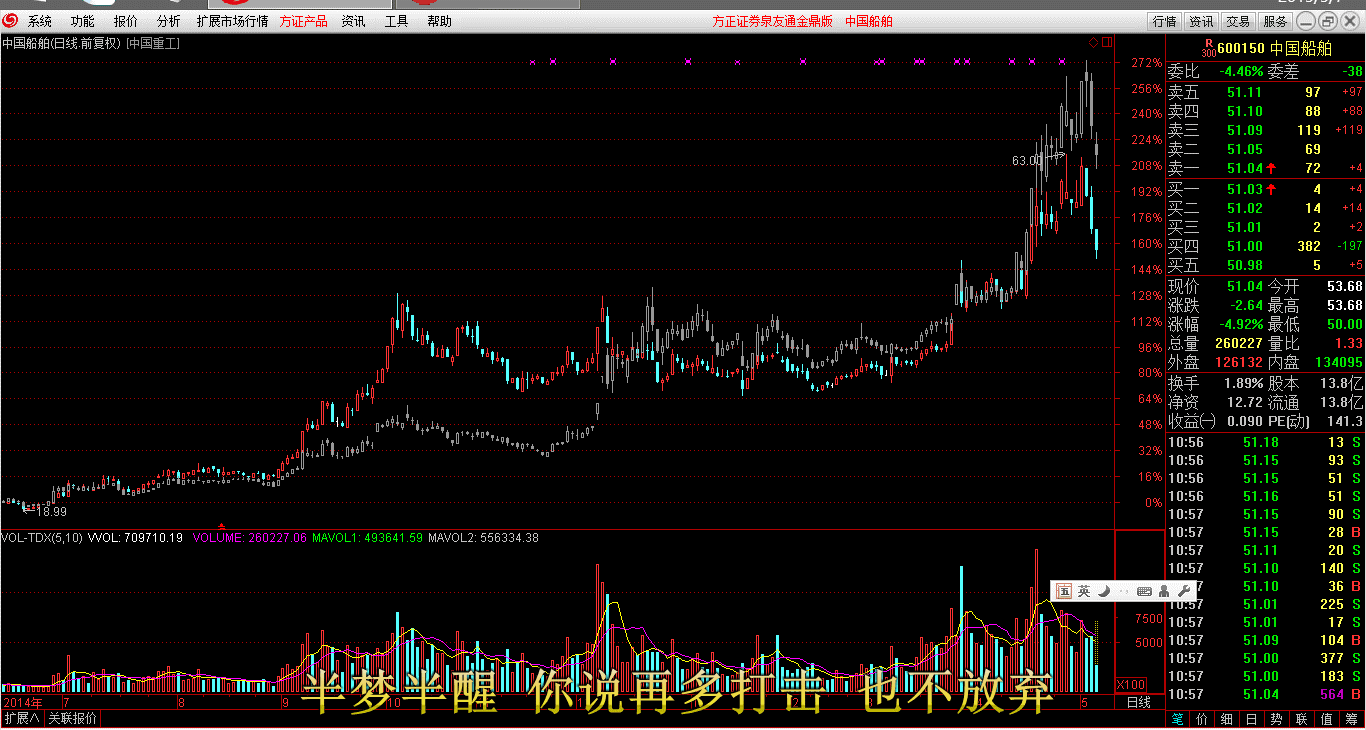Click the 行情 button at top right

tap(1164, 21)
